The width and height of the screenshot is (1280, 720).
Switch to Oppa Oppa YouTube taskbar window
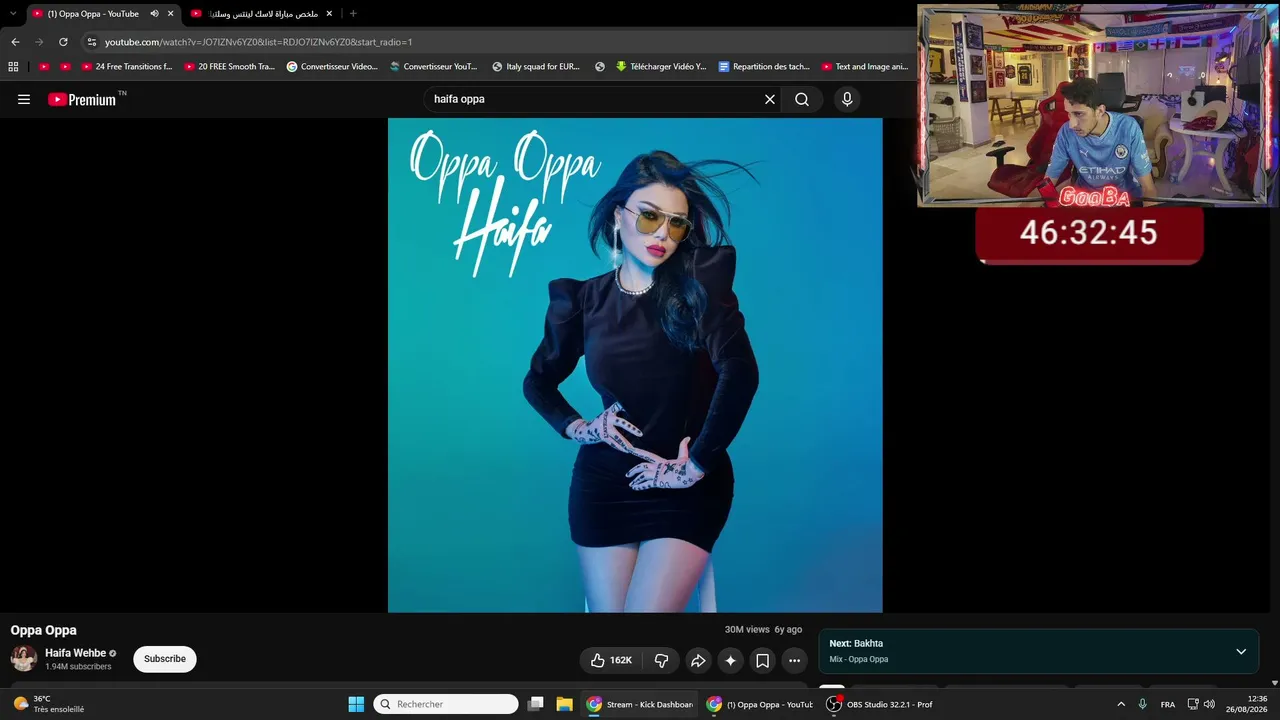[x=760, y=704]
